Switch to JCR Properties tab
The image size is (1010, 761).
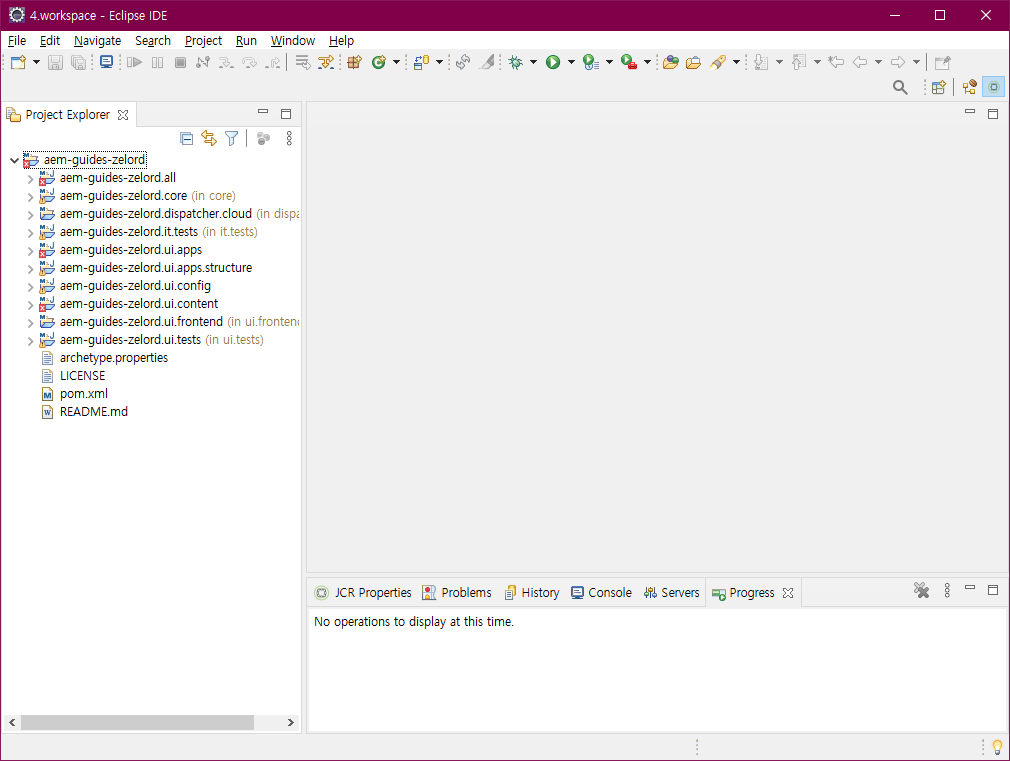coord(363,593)
